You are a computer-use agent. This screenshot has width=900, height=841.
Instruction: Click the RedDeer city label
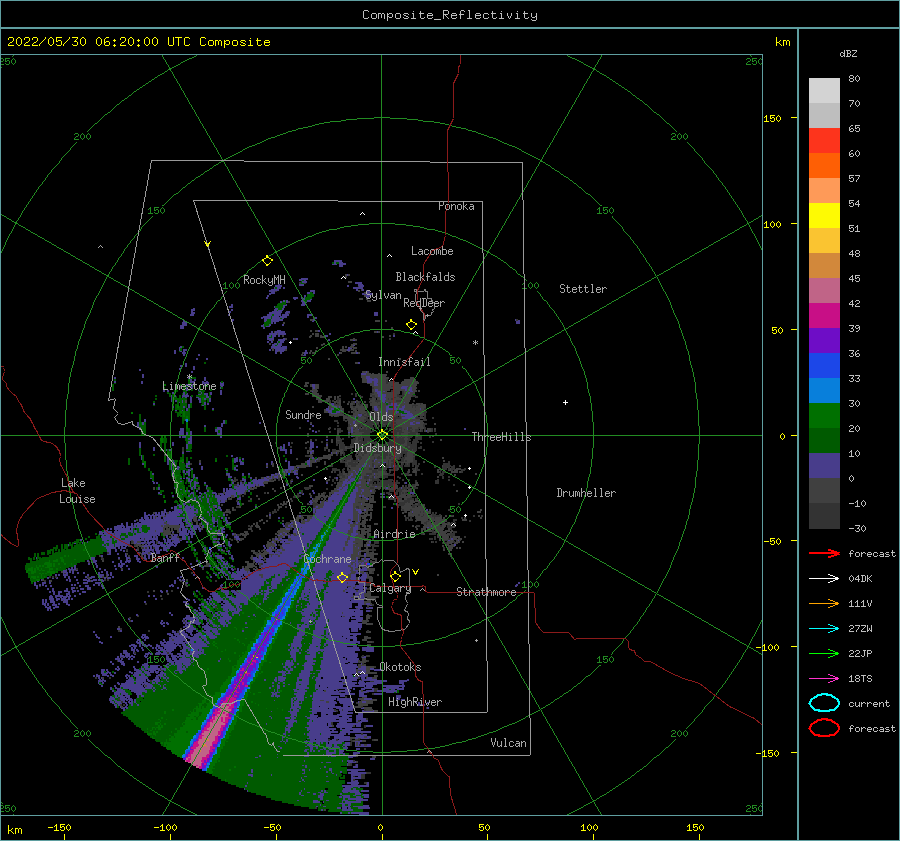[424, 303]
